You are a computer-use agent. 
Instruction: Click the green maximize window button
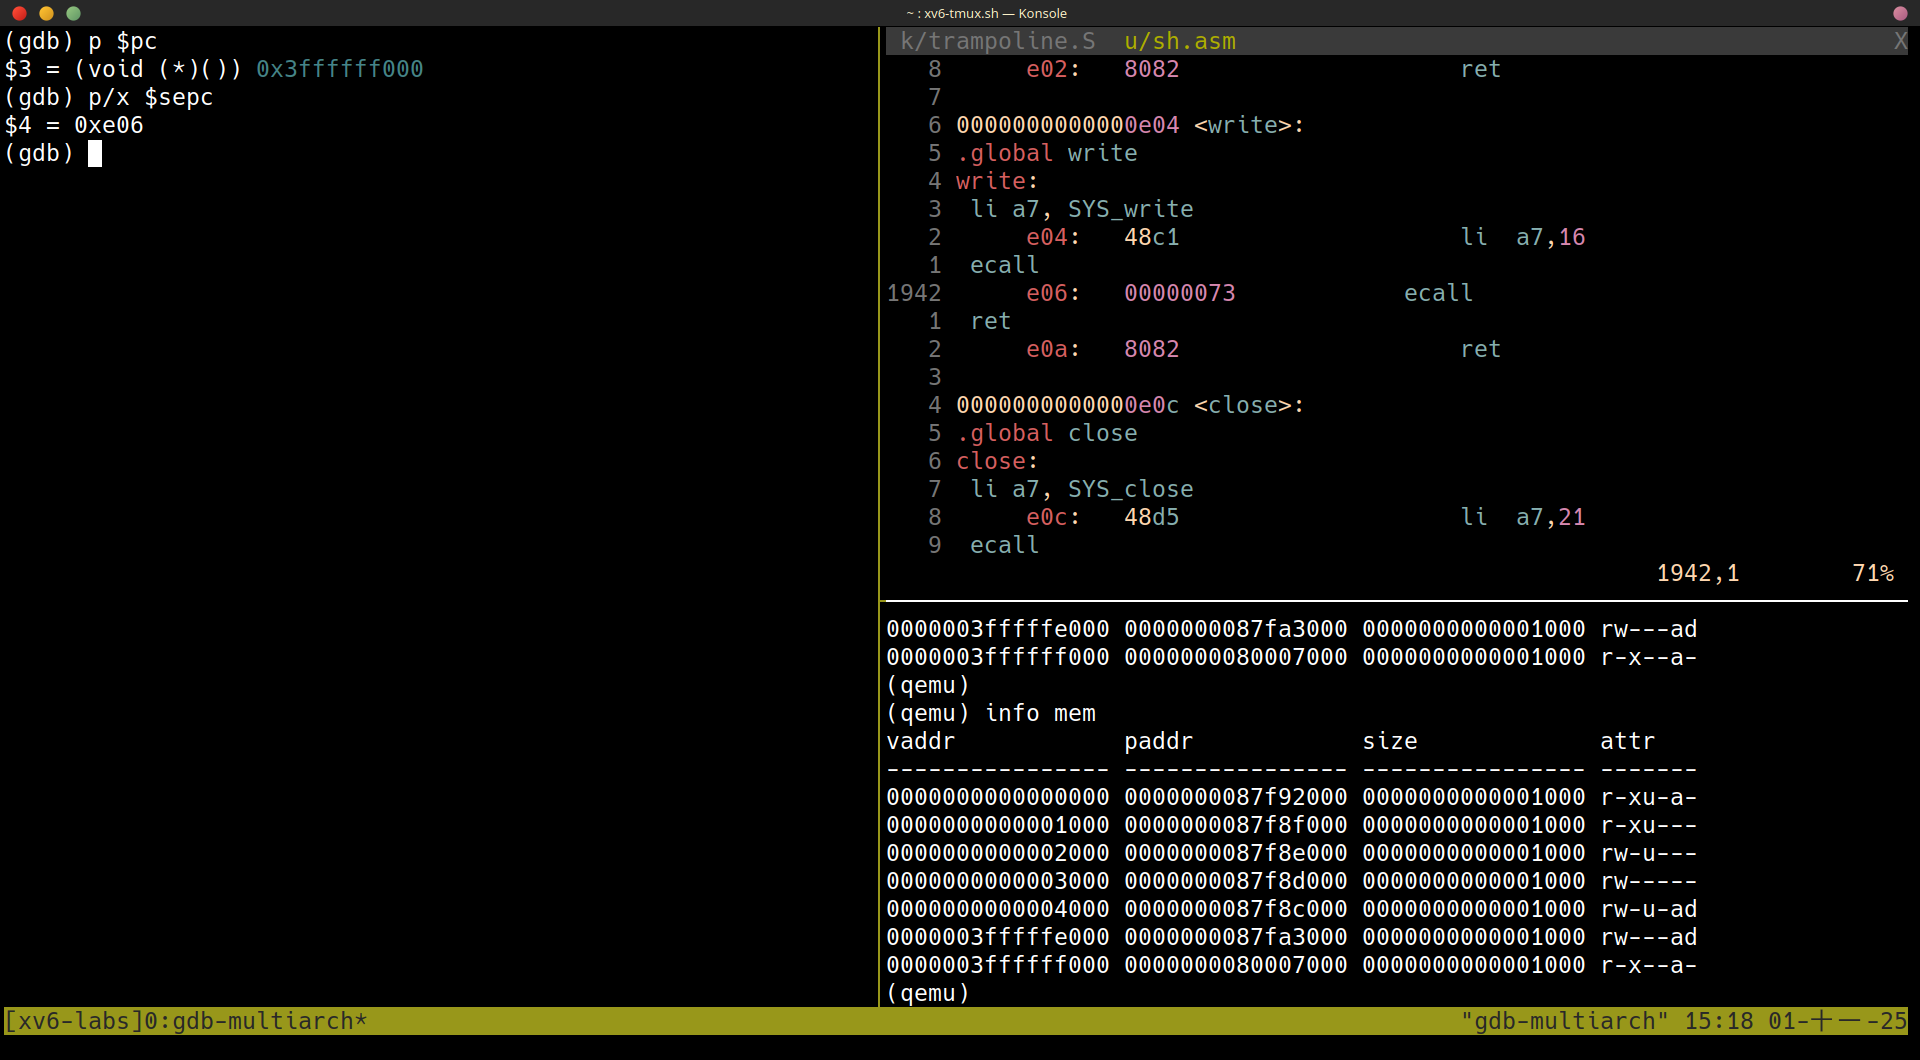tap(73, 13)
